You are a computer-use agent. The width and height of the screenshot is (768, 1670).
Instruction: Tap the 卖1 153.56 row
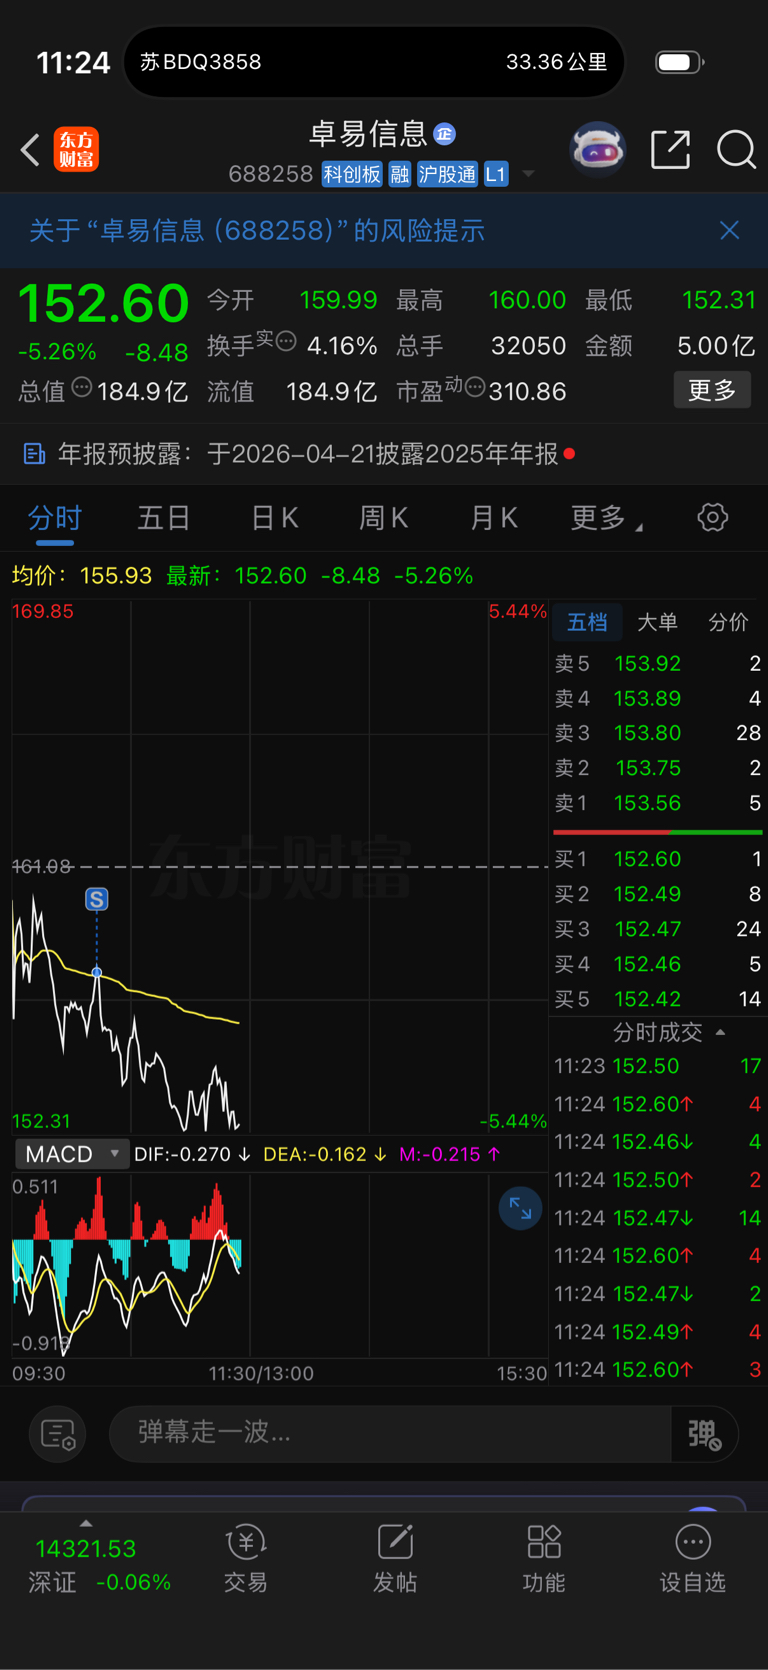658,803
